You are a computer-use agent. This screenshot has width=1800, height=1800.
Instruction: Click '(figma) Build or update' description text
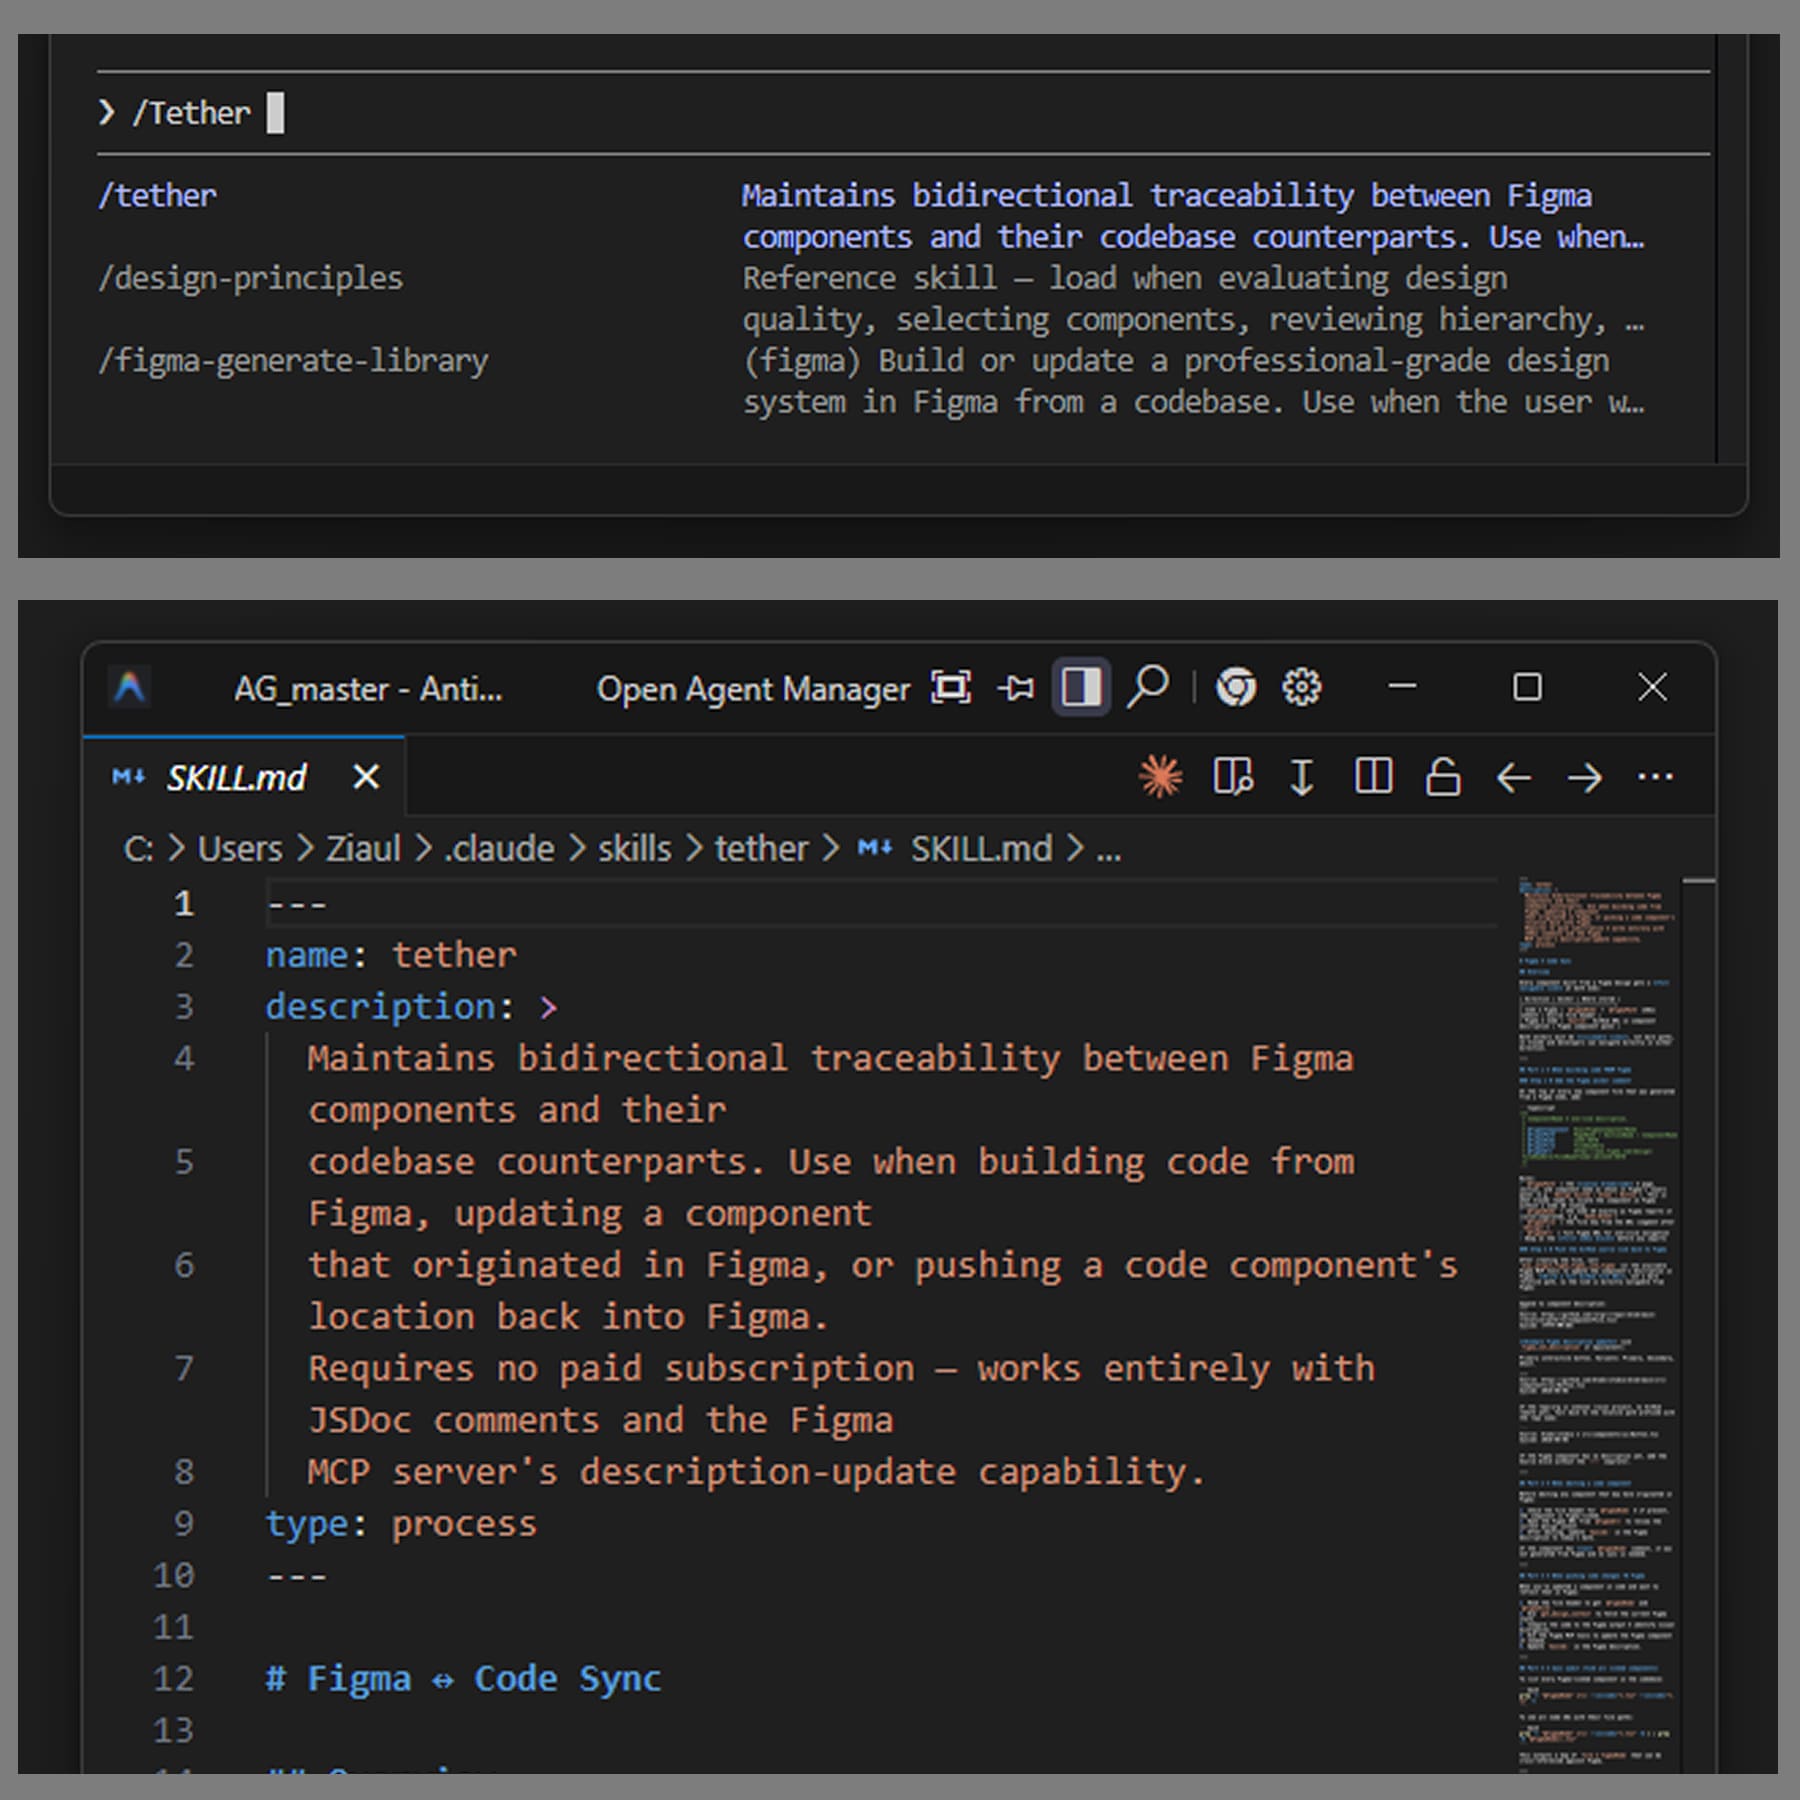pyautogui.click(x=1193, y=381)
